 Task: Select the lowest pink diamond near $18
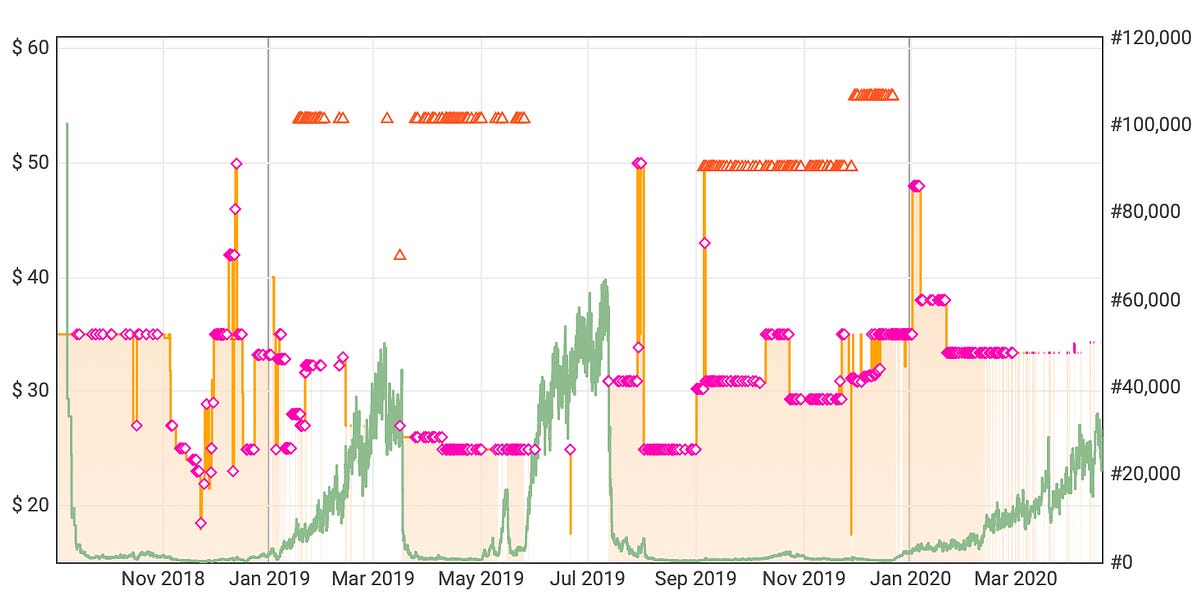tap(200, 521)
